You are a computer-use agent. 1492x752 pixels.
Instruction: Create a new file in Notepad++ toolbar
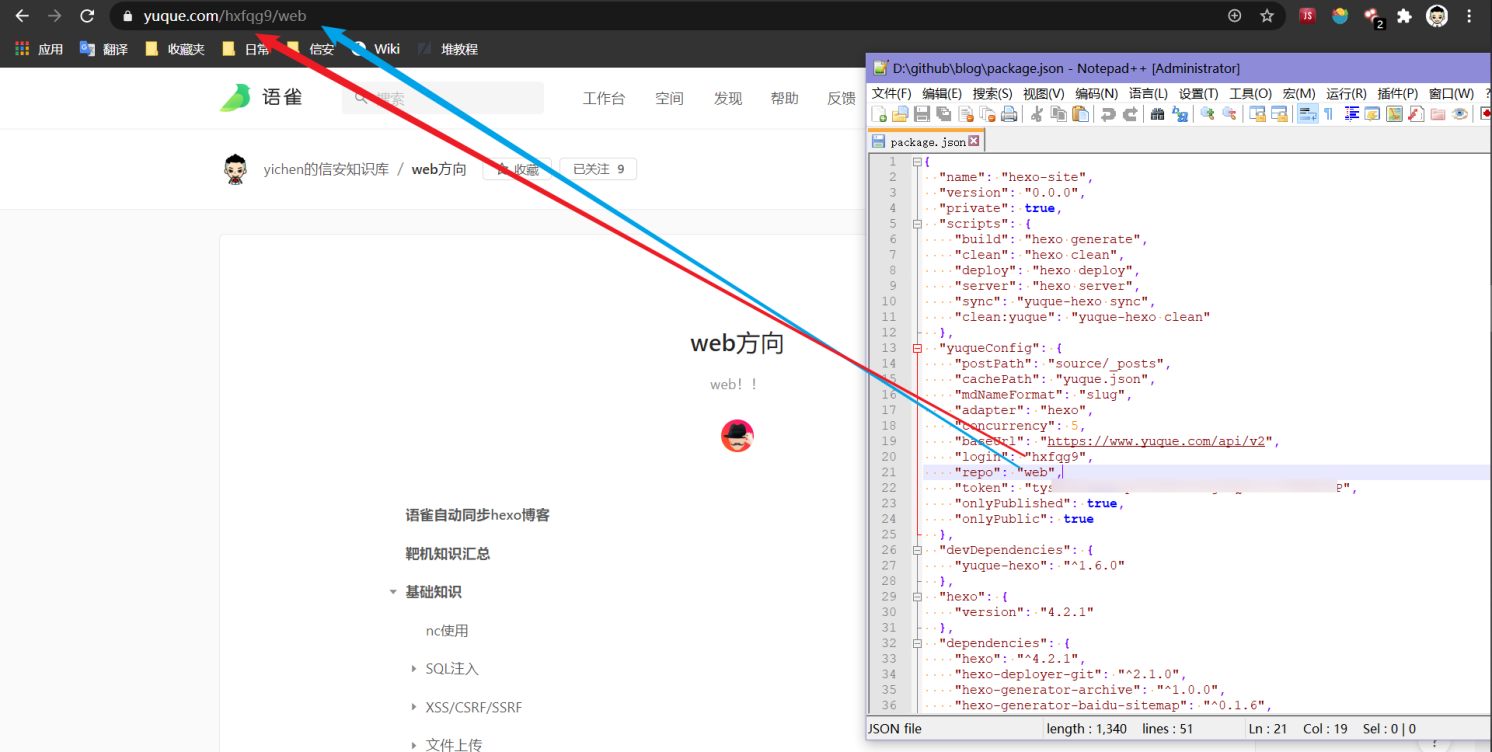tap(880, 114)
